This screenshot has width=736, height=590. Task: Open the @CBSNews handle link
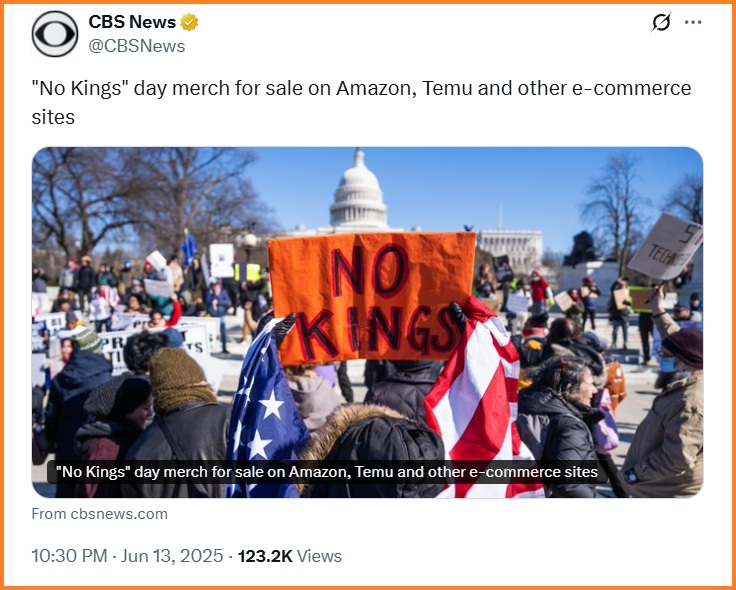click(137, 46)
